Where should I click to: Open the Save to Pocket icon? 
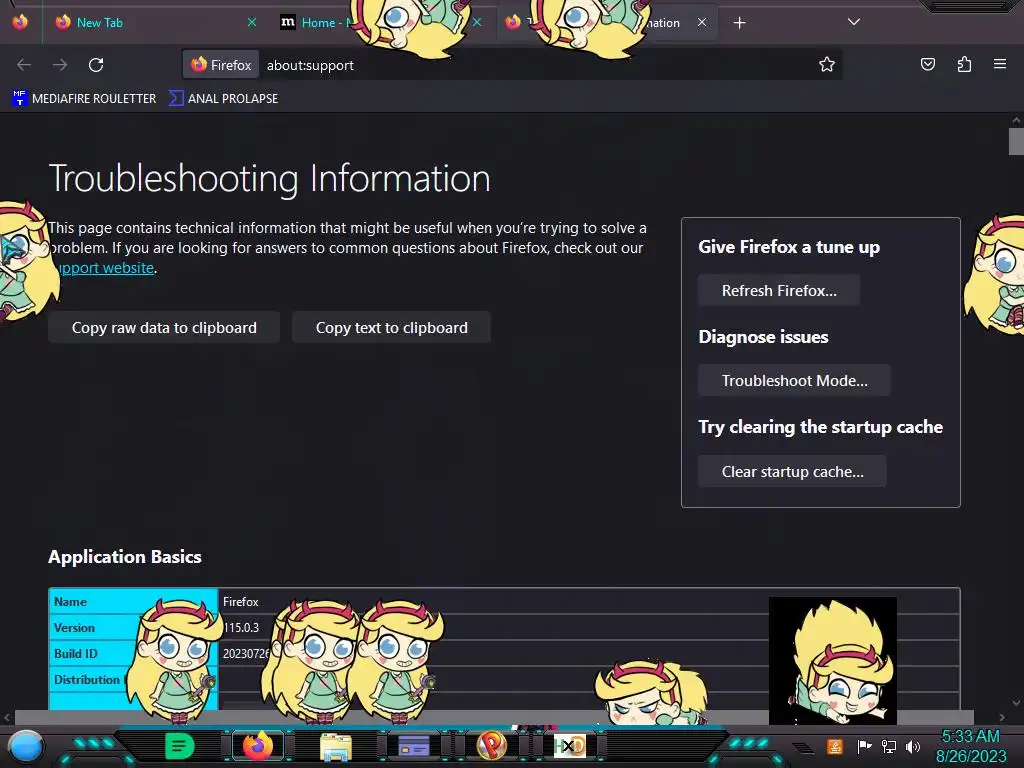(927, 64)
